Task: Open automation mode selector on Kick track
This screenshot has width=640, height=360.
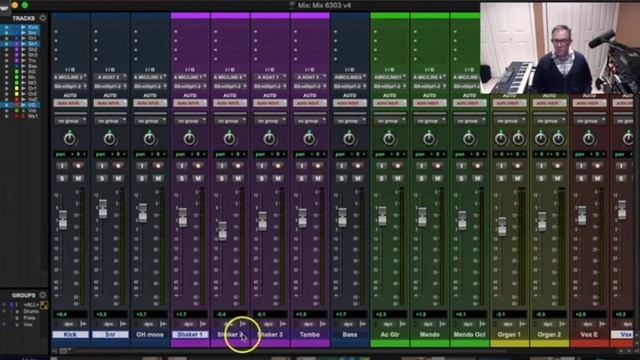Action: tap(70, 103)
